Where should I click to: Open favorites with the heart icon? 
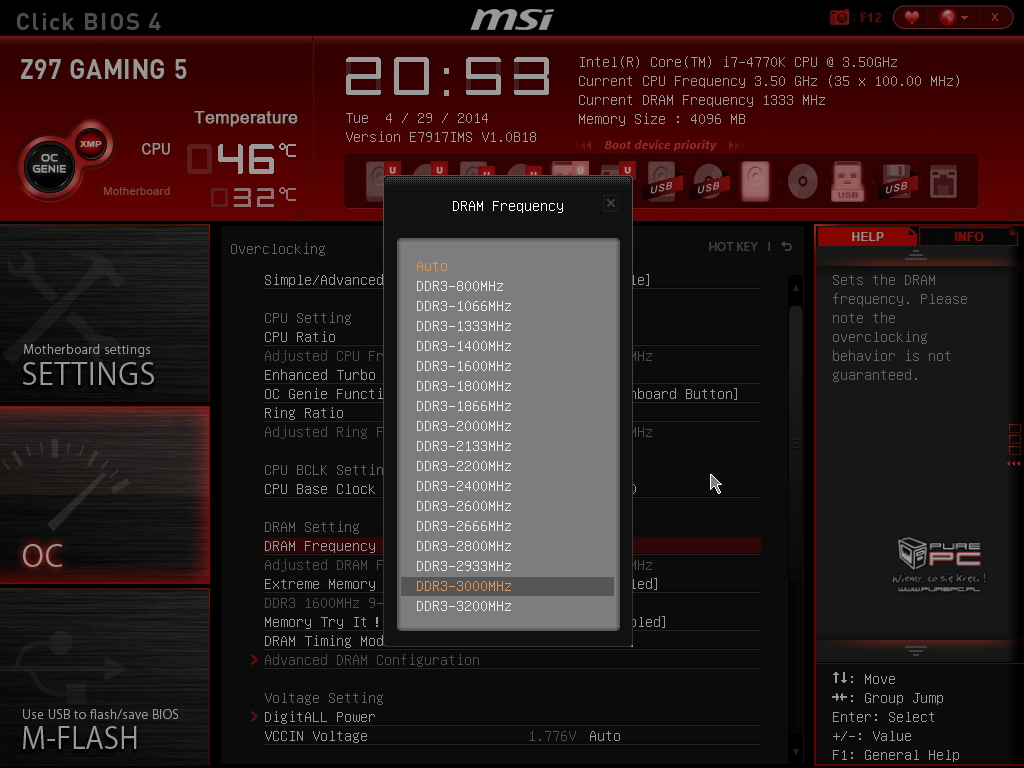click(x=912, y=18)
